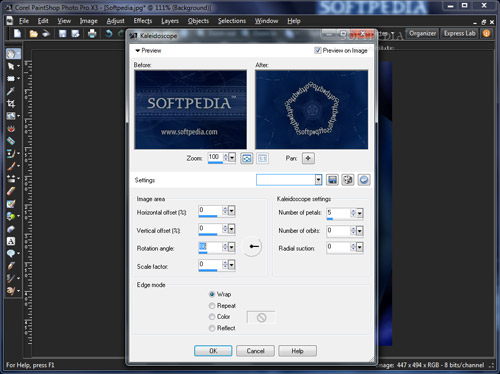Select the Text tool icon

click(11, 241)
